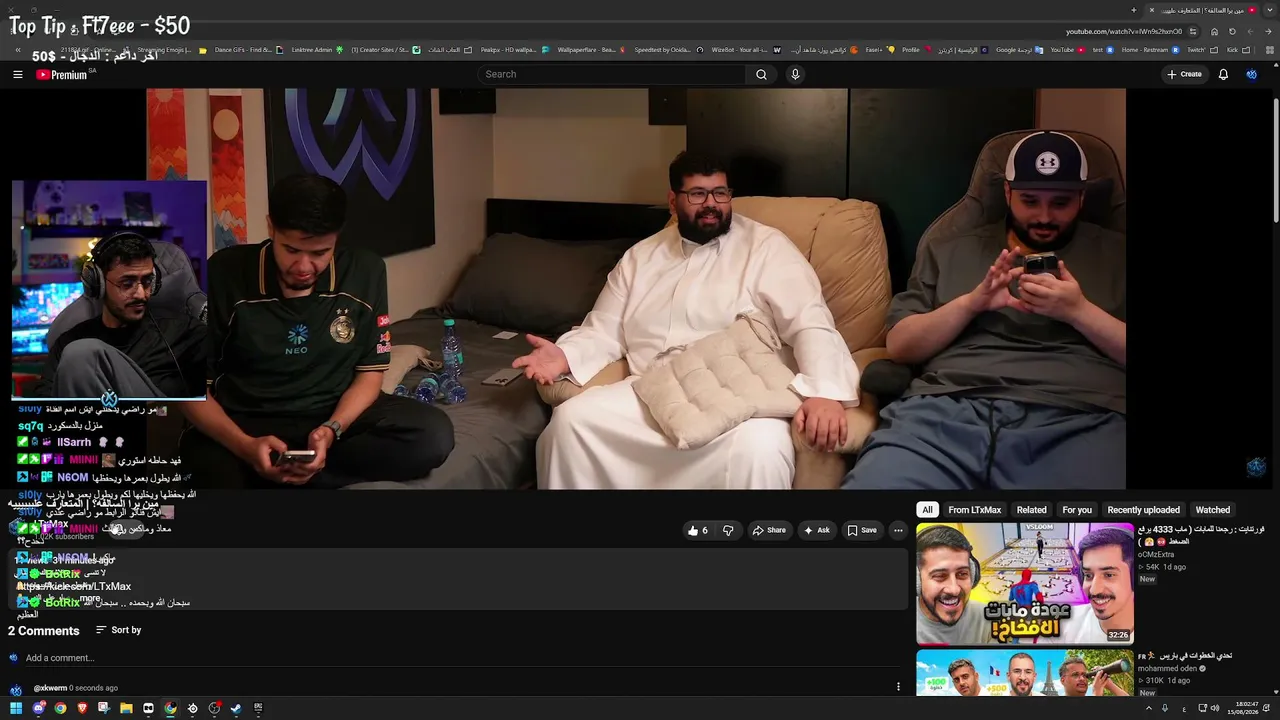
Task: Select the From LTxMax filter chip
Action: [x=975, y=510]
